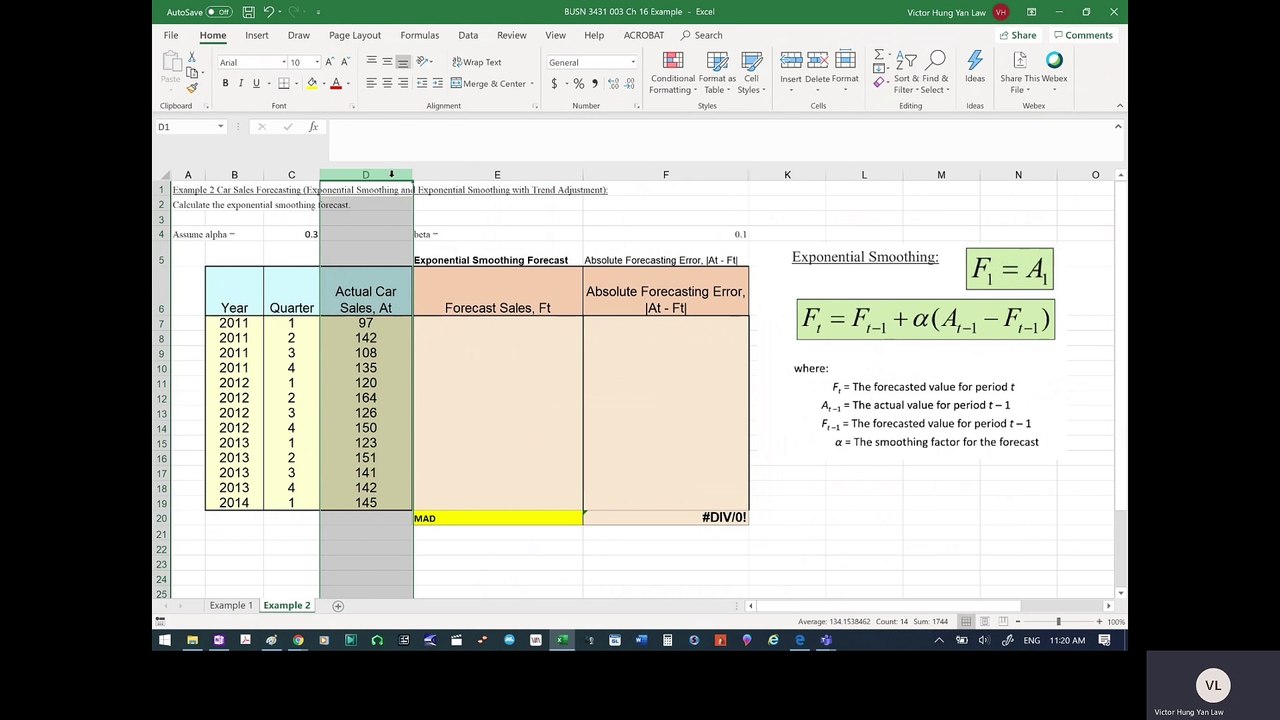Click the Save icon in title bar
The width and height of the screenshot is (1280, 720).
coord(248,12)
